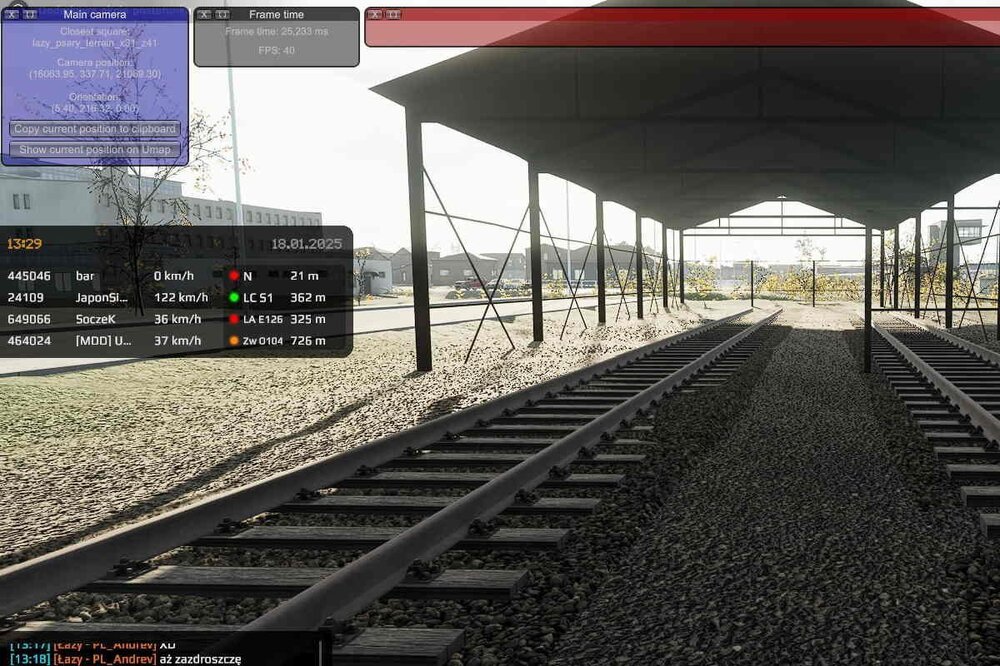Click player name bar
The width and height of the screenshot is (1000, 666).
click(x=85, y=276)
